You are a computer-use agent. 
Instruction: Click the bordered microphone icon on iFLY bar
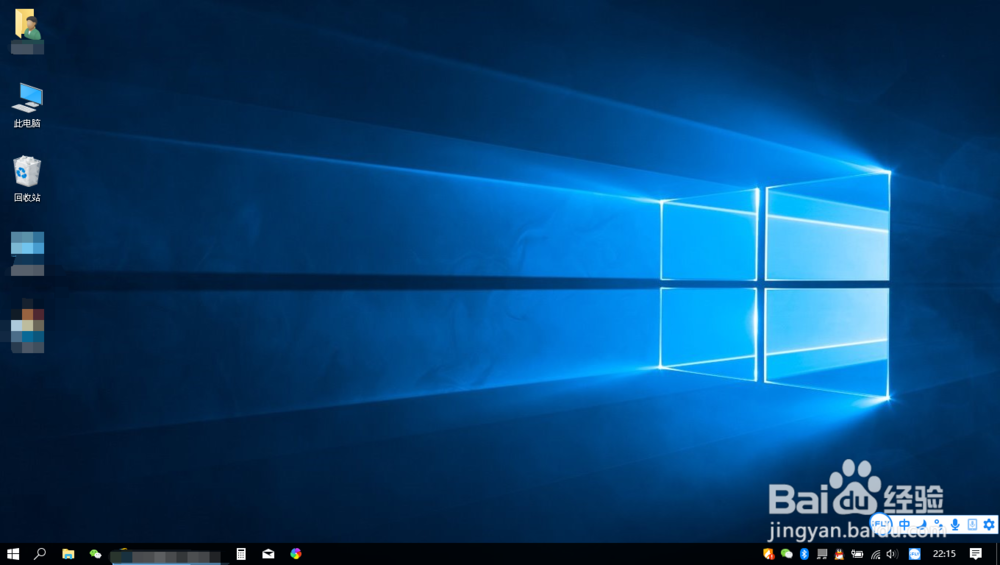coord(972,524)
